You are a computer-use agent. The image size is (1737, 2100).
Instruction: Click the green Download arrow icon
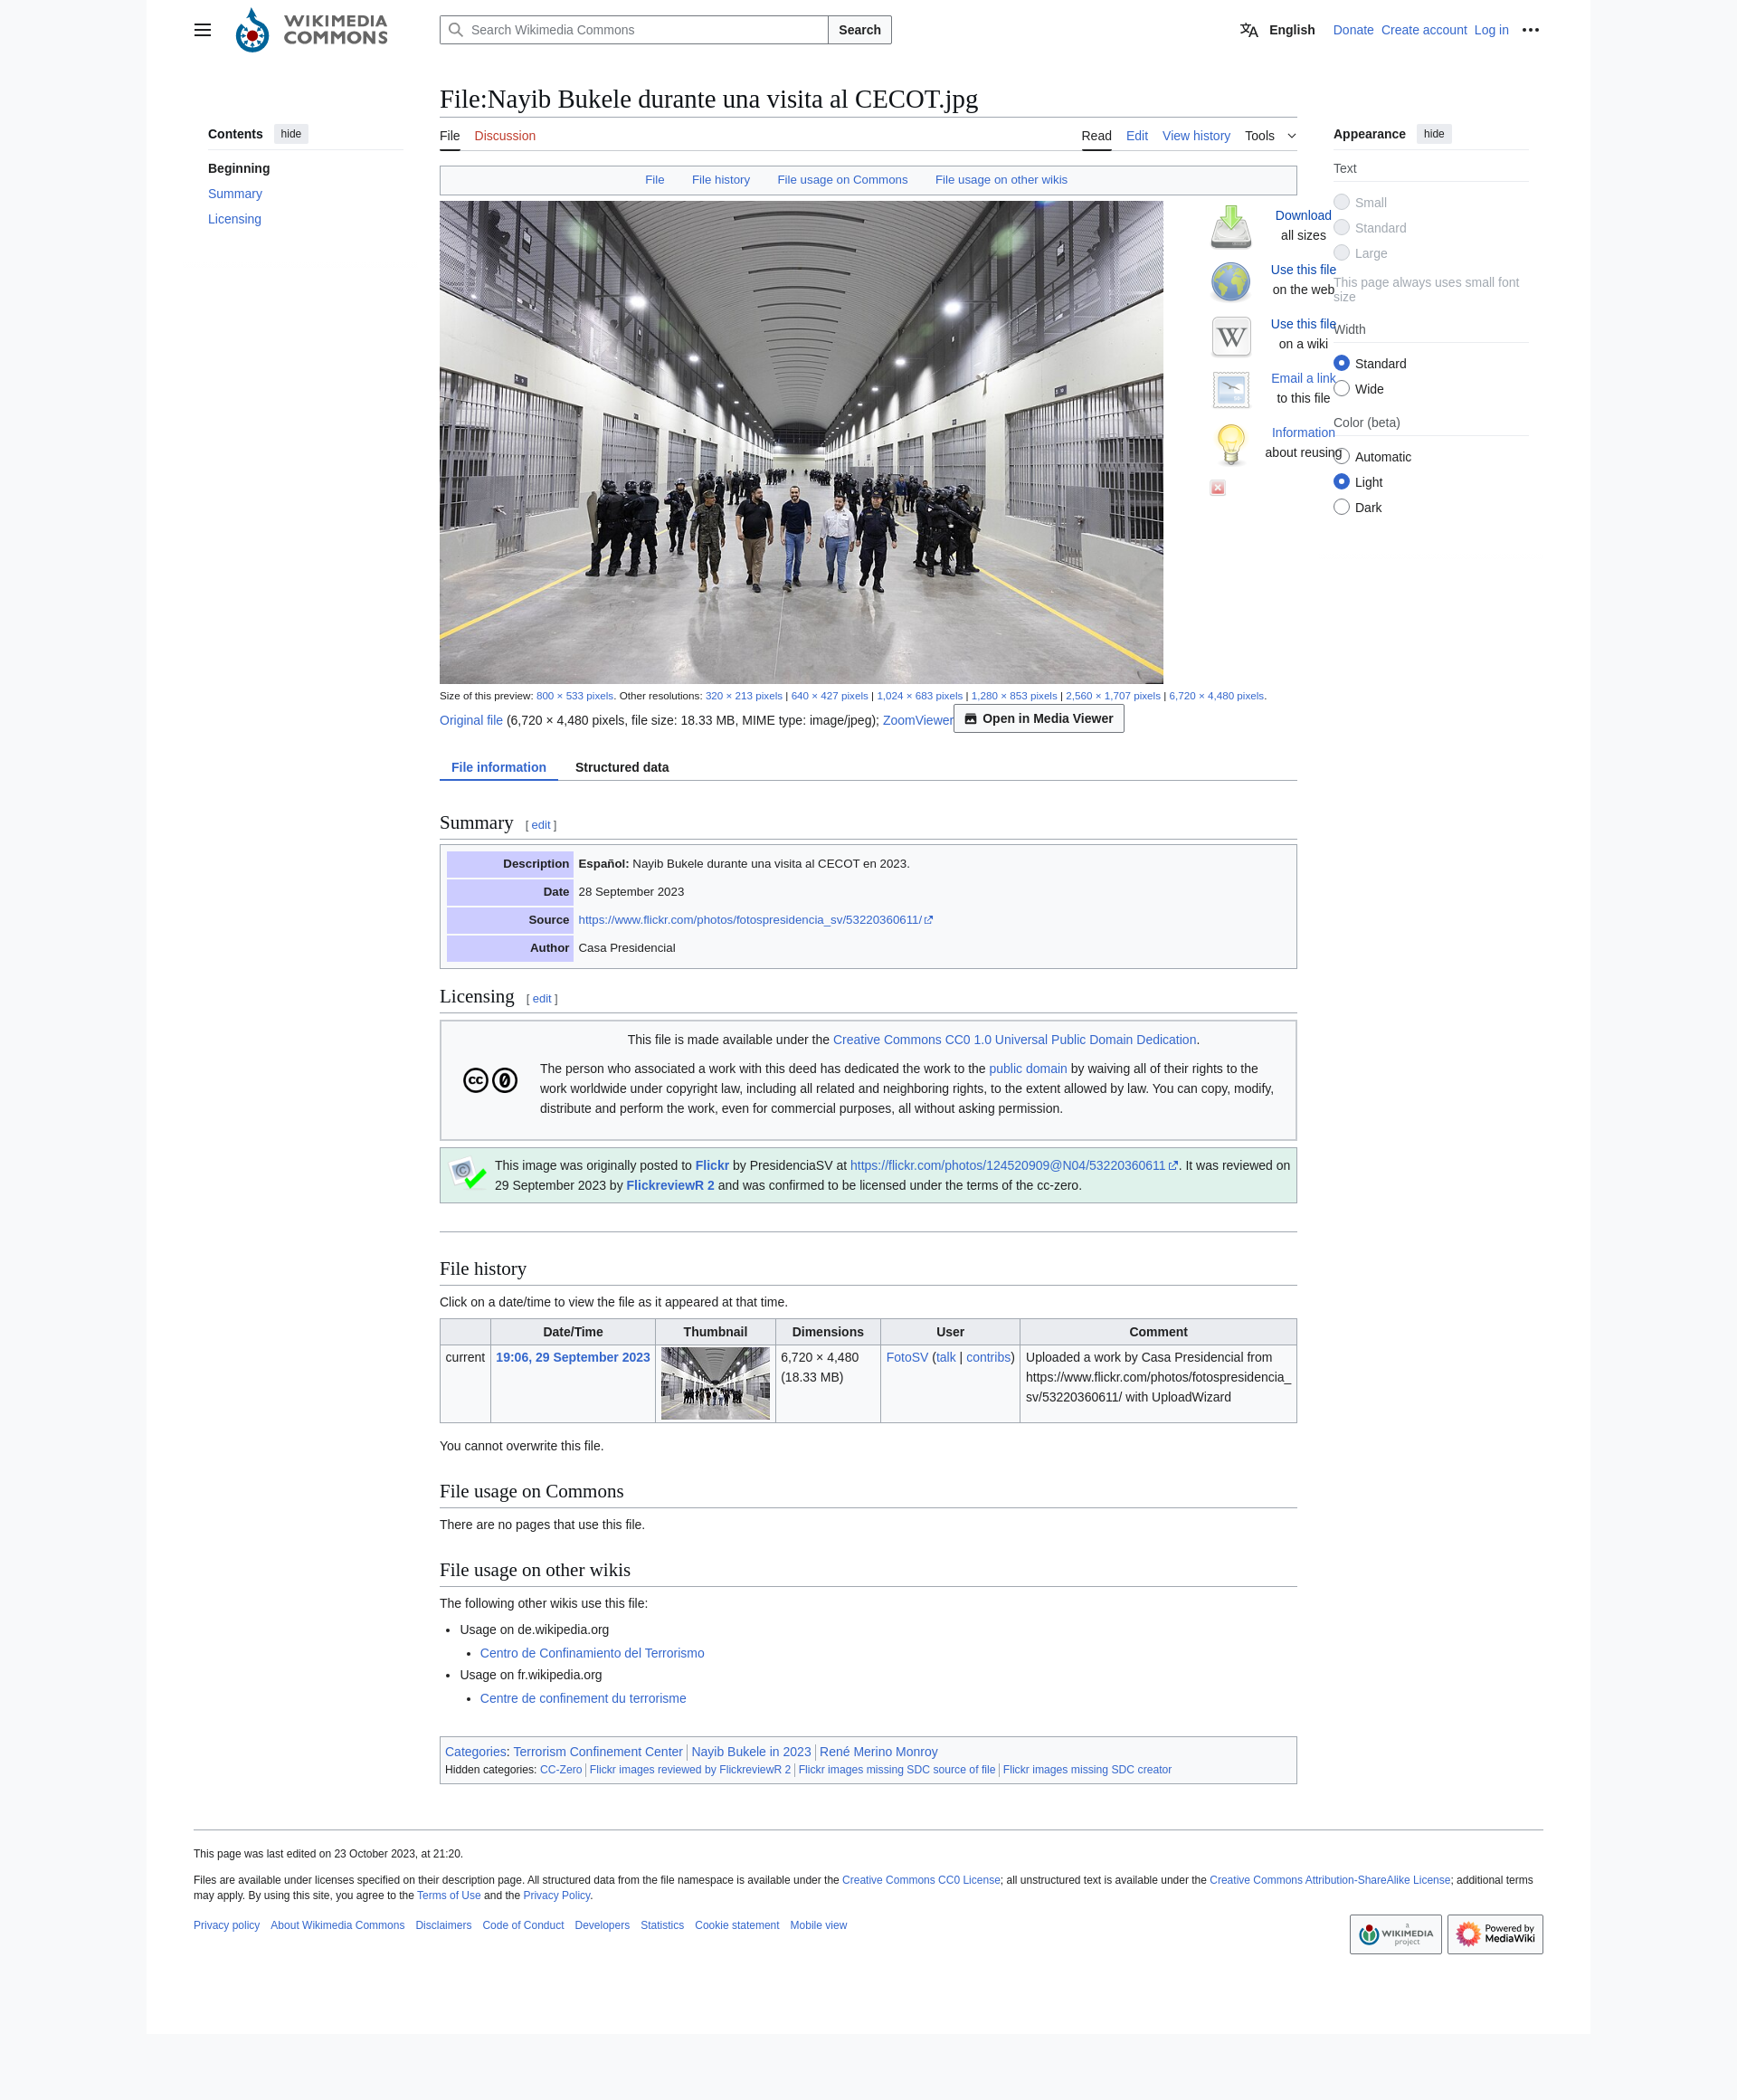pos(1230,227)
